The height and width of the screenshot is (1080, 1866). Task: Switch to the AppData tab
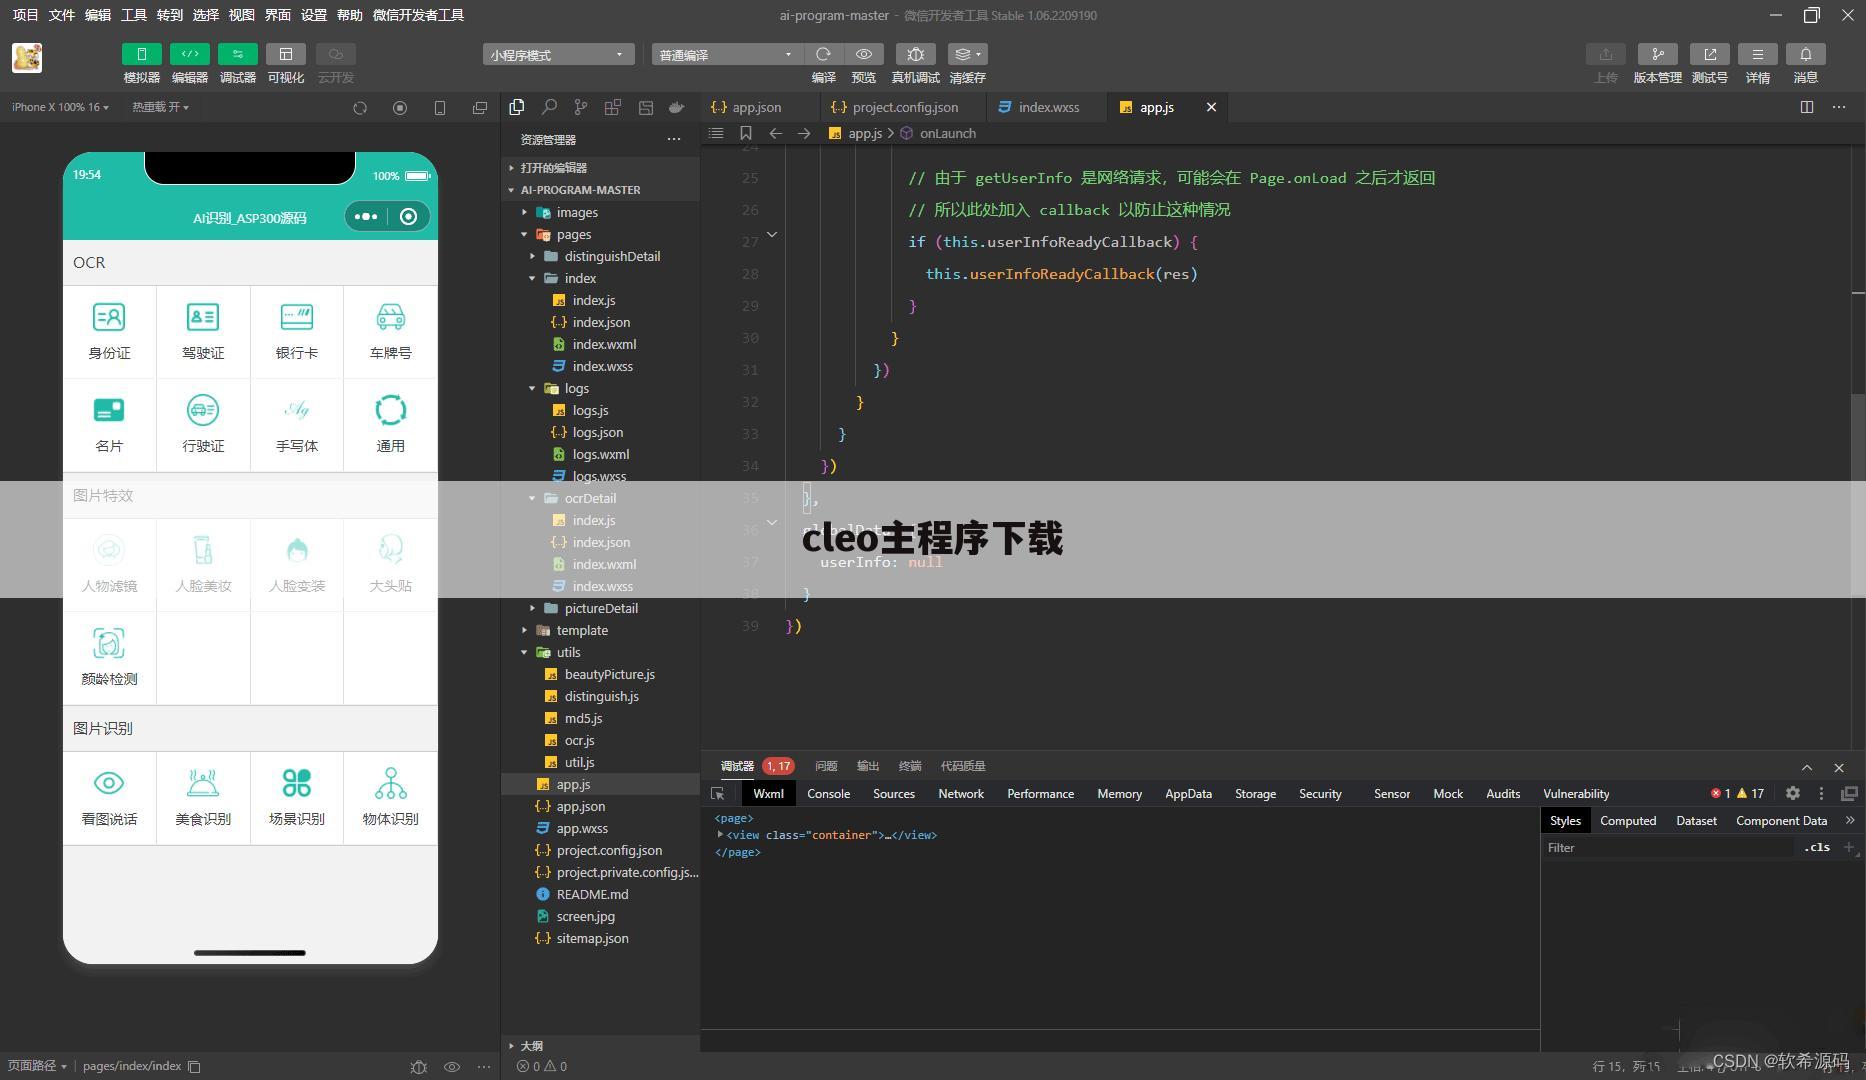point(1188,794)
